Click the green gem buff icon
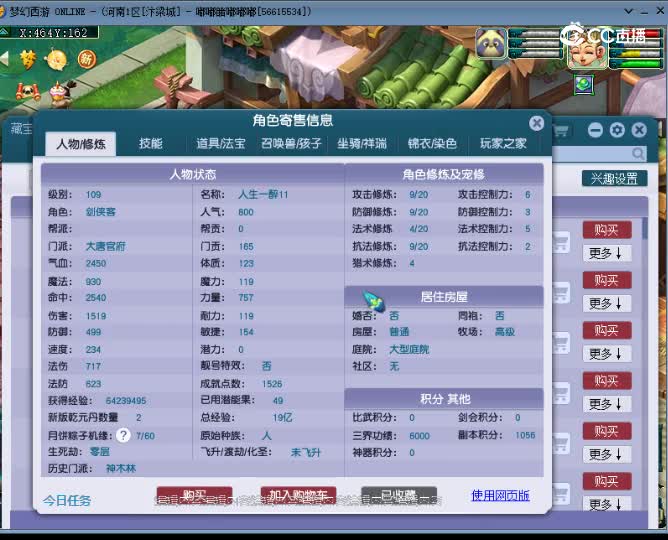The image size is (668, 540). 584,85
